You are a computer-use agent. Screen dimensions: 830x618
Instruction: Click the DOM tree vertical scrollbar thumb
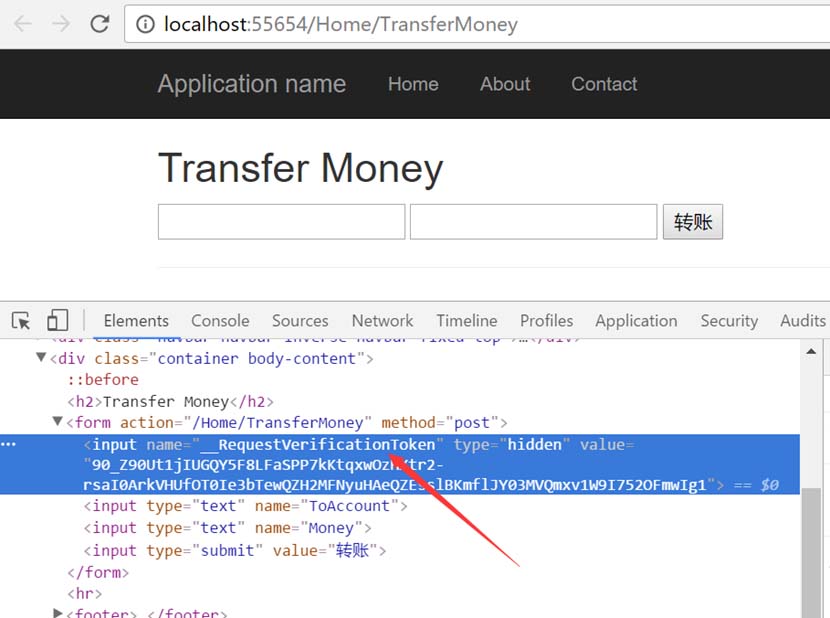tap(811, 551)
